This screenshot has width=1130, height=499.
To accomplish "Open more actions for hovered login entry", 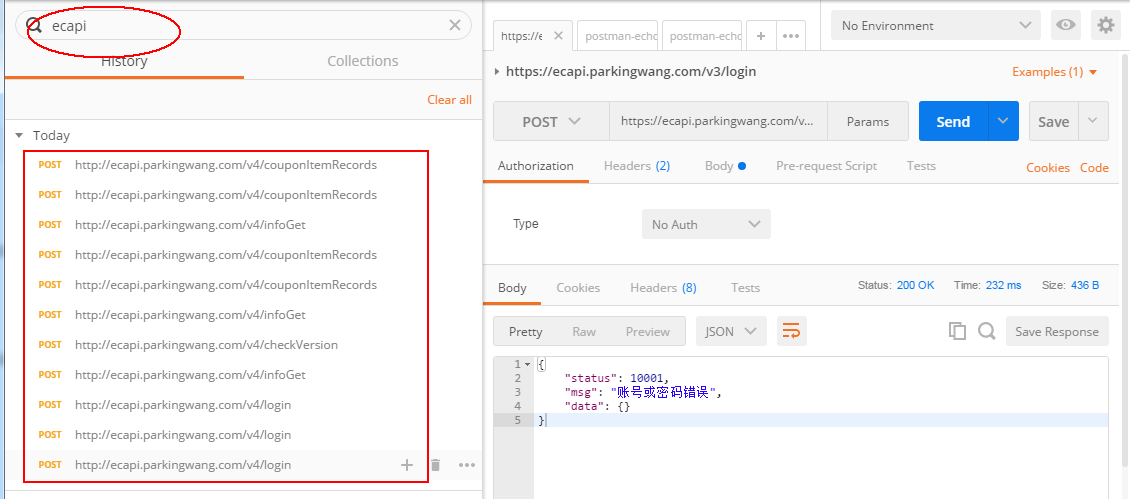I will click(x=467, y=465).
